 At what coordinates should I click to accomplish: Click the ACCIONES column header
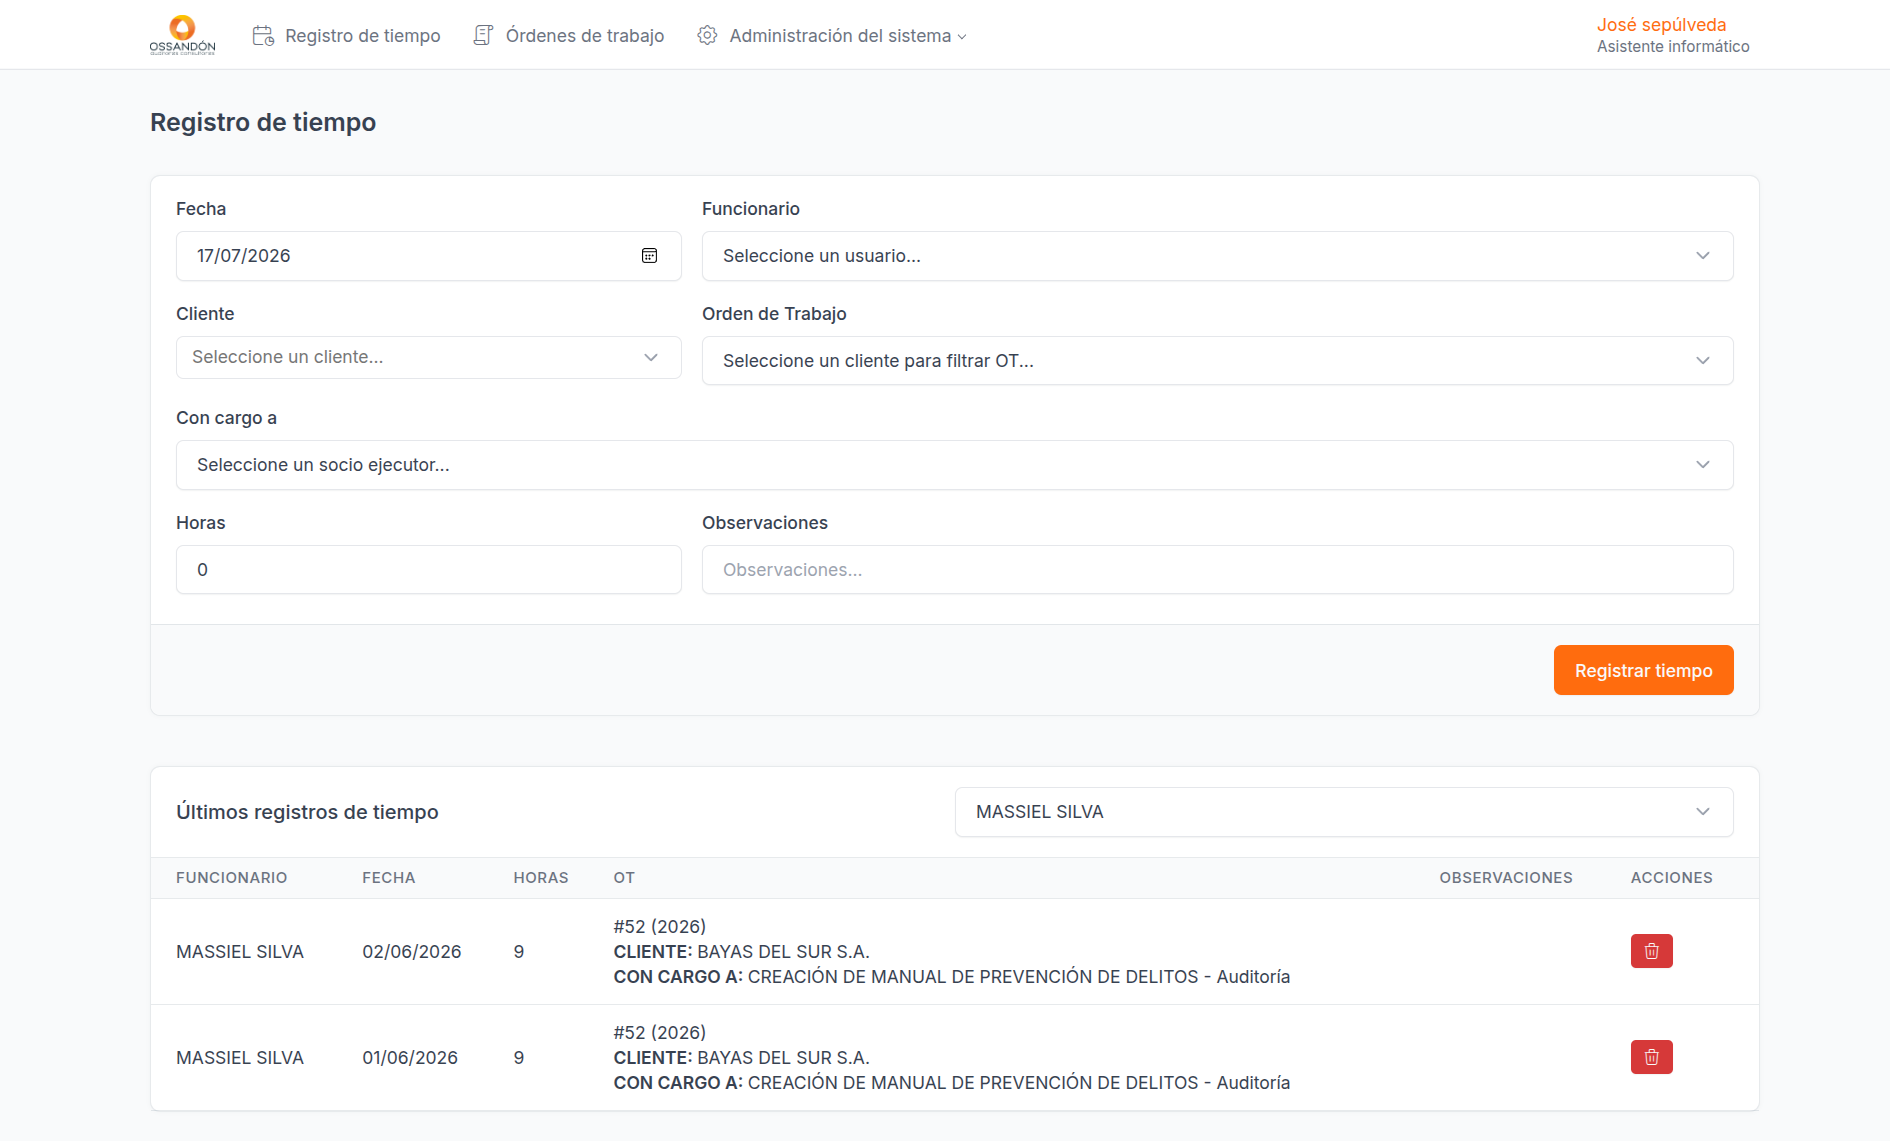coord(1671,878)
